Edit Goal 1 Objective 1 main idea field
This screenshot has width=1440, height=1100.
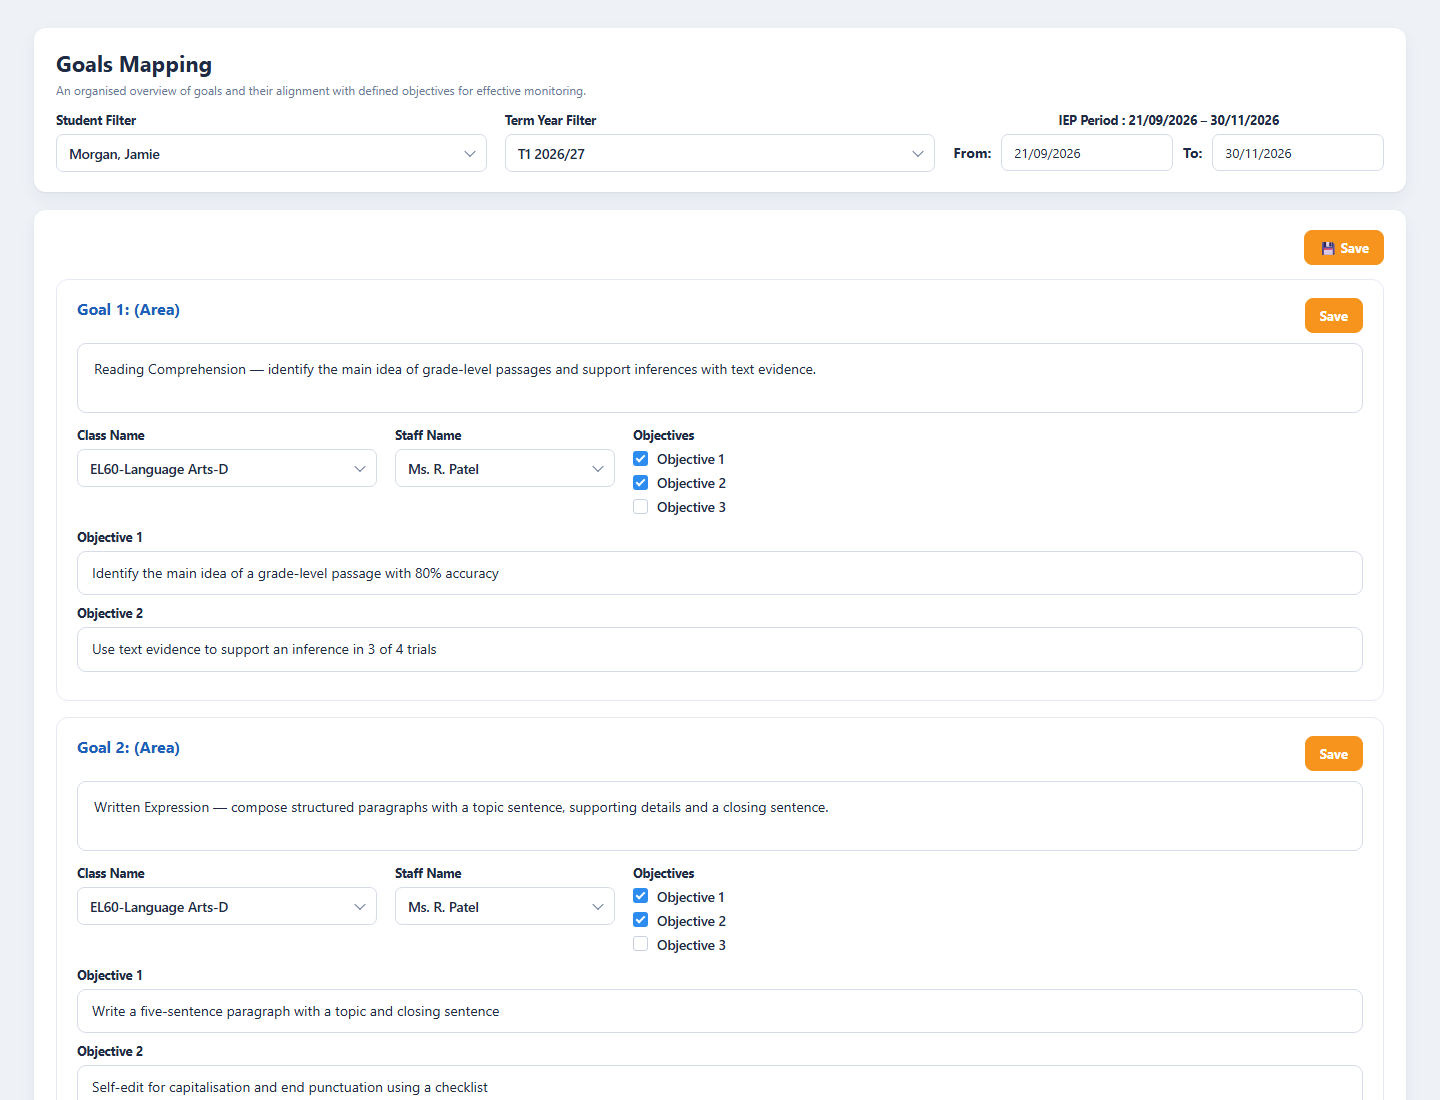(x=719, y=573)
